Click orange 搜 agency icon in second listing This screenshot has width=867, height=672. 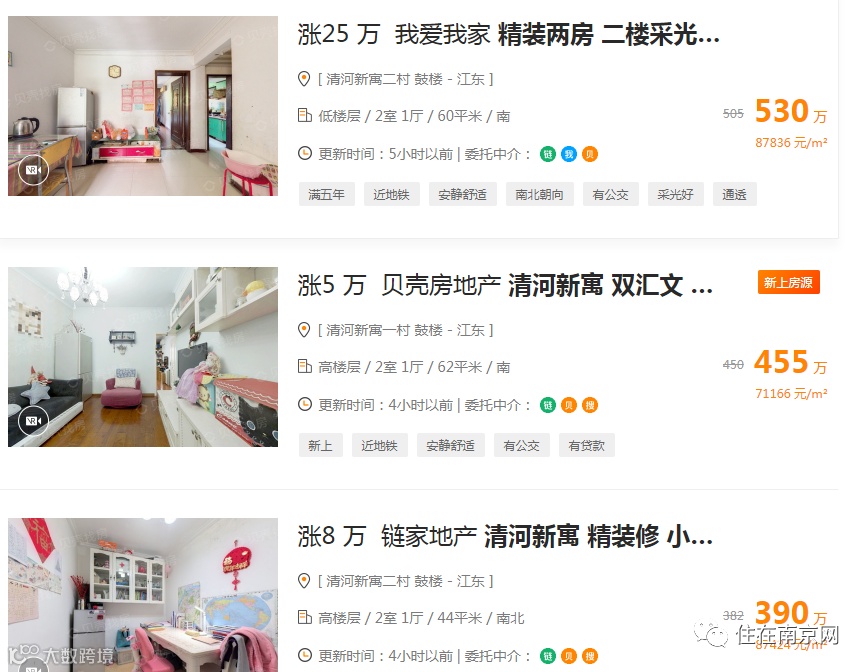tap(590, 405)
